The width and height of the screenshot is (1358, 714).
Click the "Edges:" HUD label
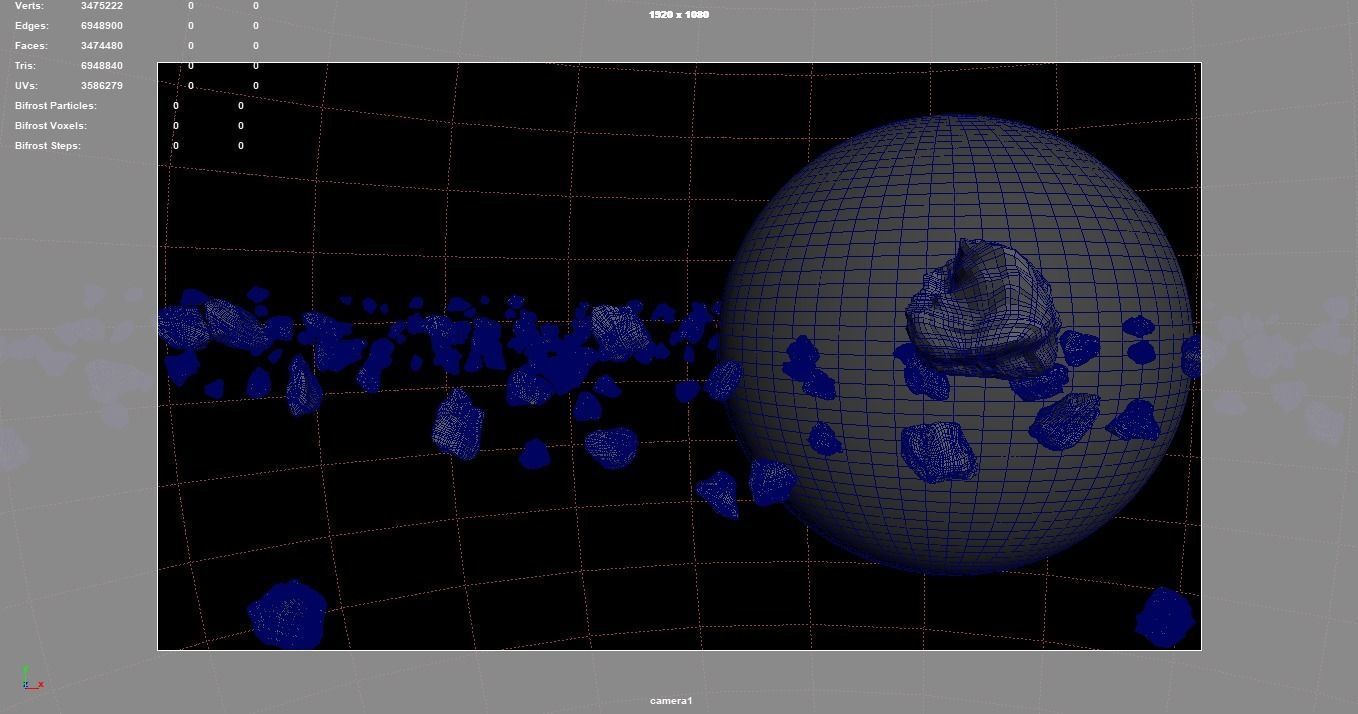(x=32, y=26)
